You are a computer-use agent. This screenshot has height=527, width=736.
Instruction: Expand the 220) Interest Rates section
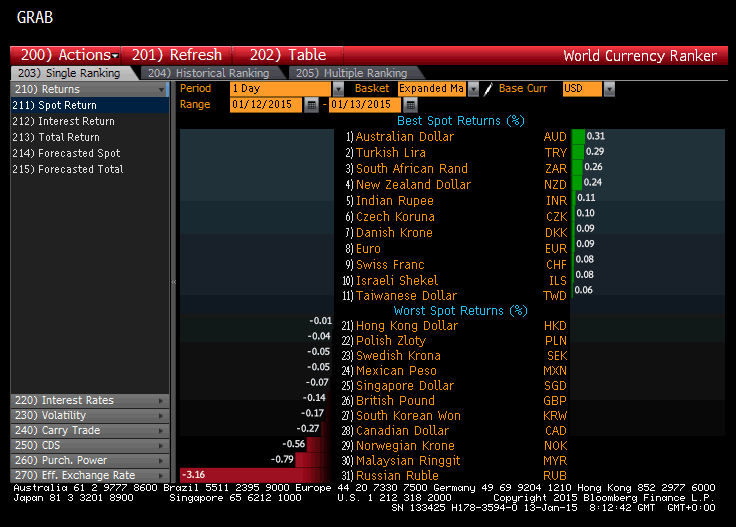pos(90,400)
